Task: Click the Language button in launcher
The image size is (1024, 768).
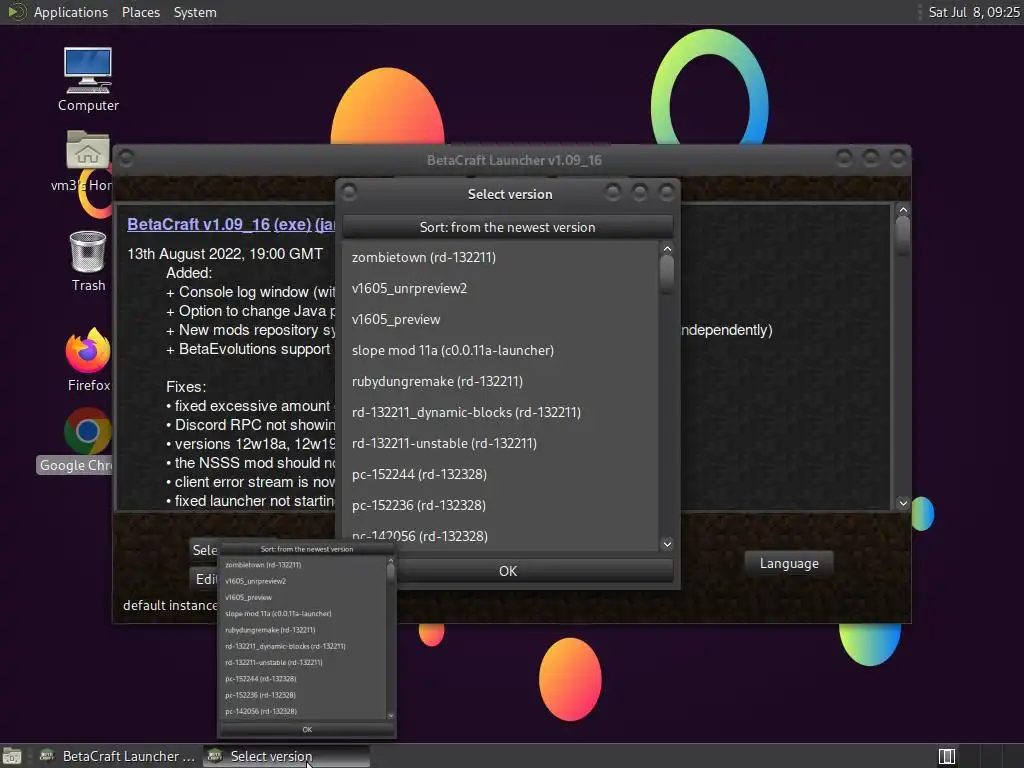Action: (789, 564)
